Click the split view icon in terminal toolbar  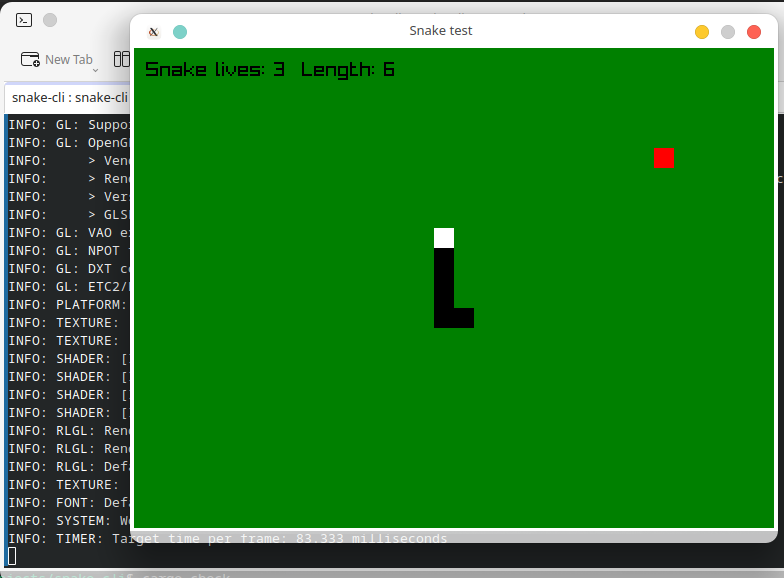(x=122, y=59)
